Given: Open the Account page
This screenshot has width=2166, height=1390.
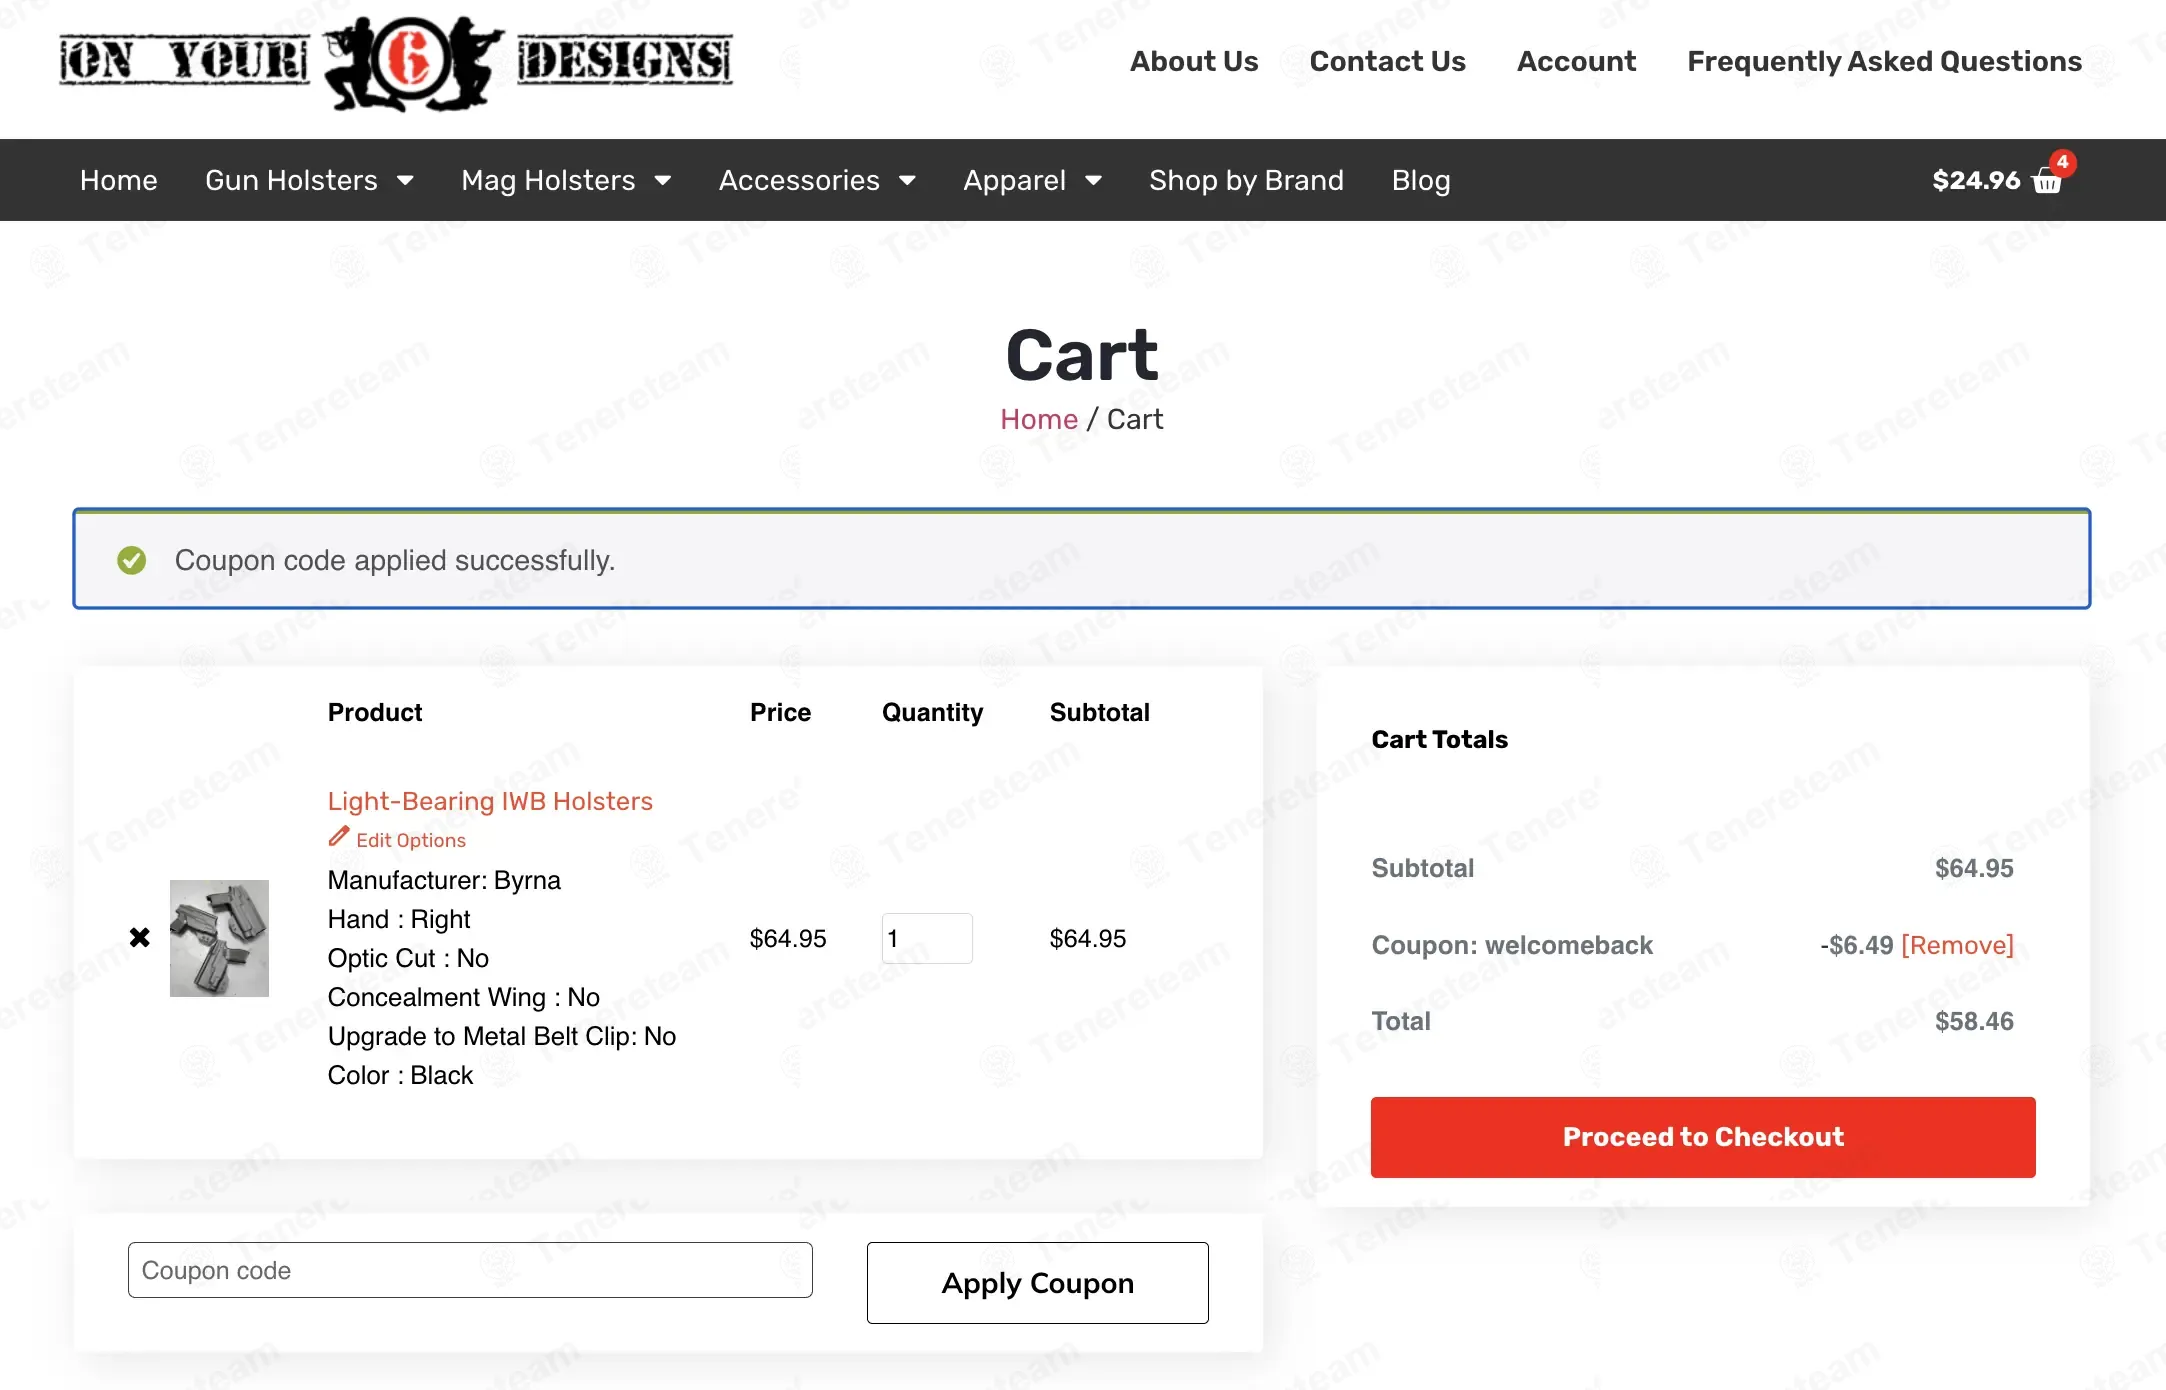Looking at the screenshot, I should pyautogui.click(x=1576, y=61).
